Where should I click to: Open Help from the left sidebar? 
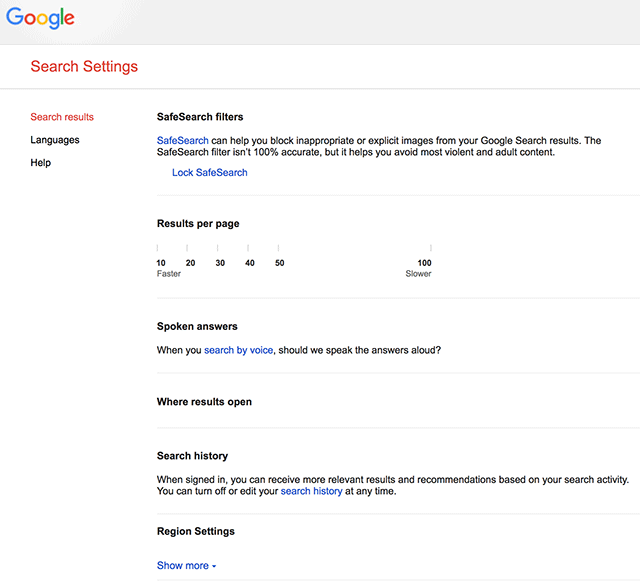(40, 162)
